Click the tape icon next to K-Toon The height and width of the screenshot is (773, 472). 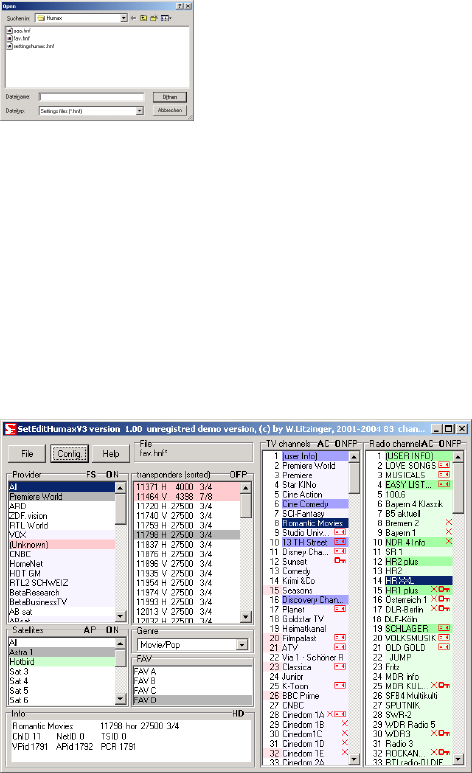click(340, 686)
